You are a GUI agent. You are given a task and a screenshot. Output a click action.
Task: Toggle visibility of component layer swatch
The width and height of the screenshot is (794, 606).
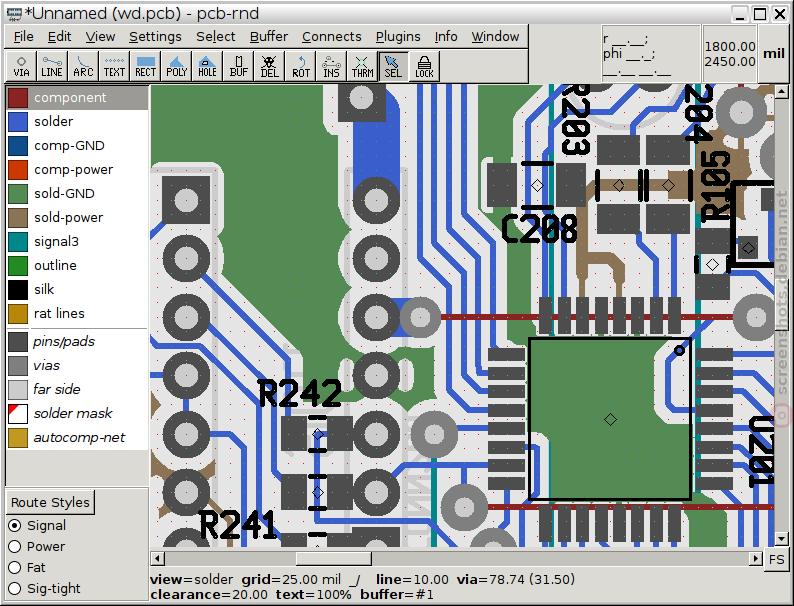(18, 98)
